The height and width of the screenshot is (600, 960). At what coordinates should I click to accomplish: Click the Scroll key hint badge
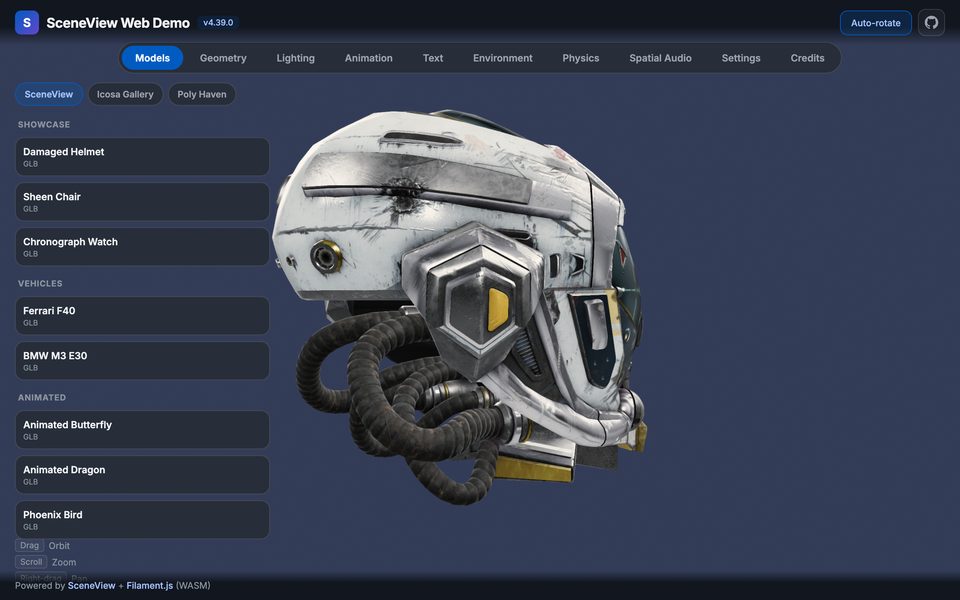click(31, 562)
